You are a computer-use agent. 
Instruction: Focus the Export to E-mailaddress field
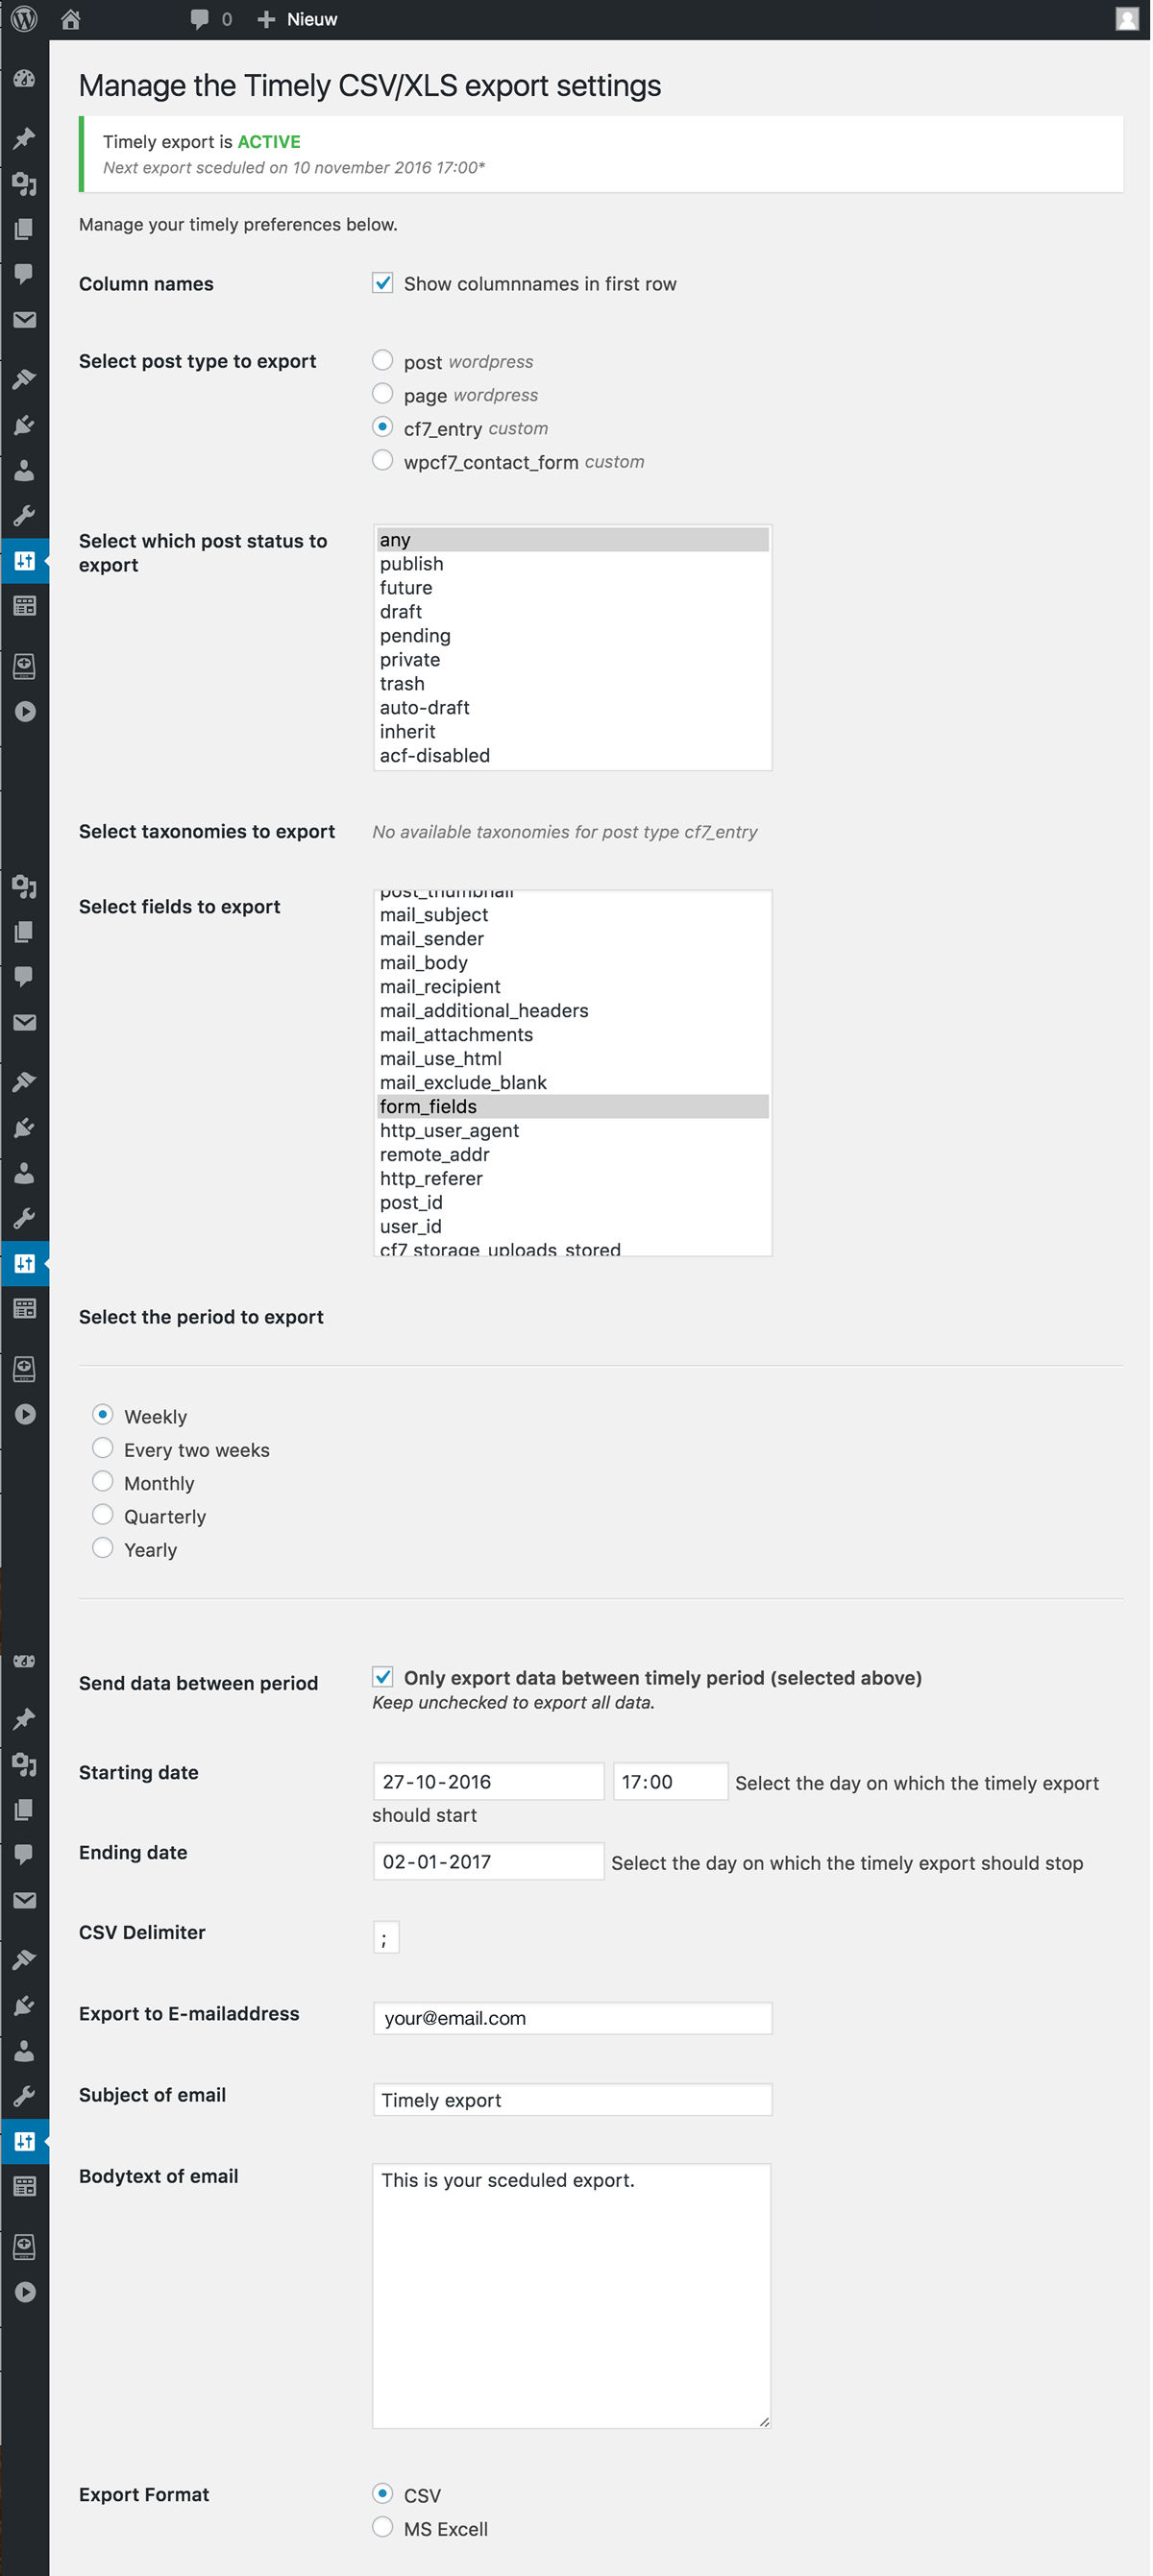[x=571, y=2018]
